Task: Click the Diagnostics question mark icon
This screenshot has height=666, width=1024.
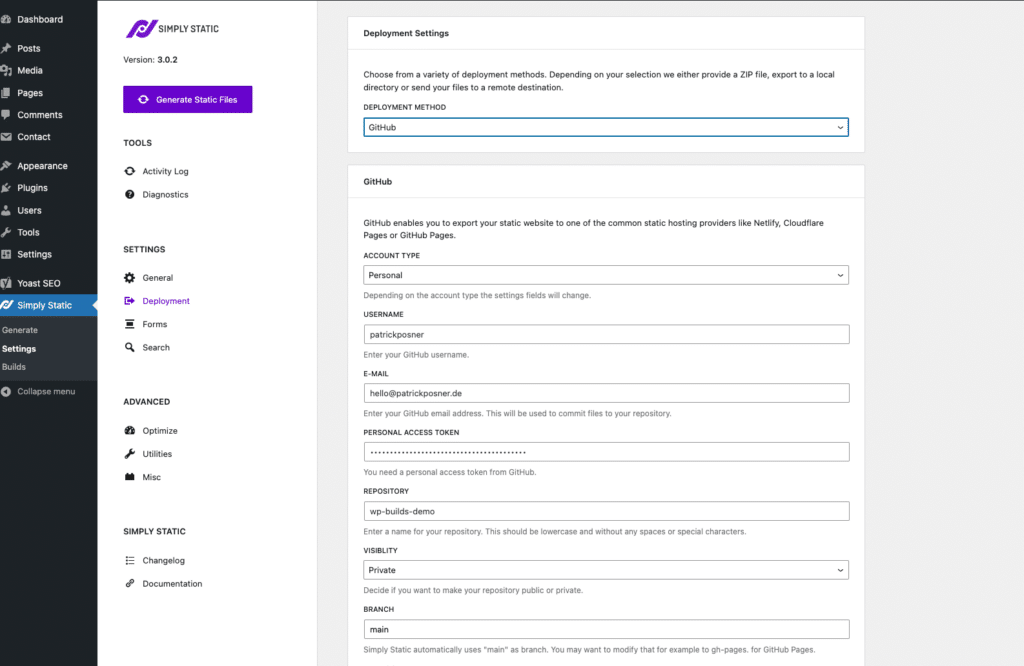Action: 129,195
